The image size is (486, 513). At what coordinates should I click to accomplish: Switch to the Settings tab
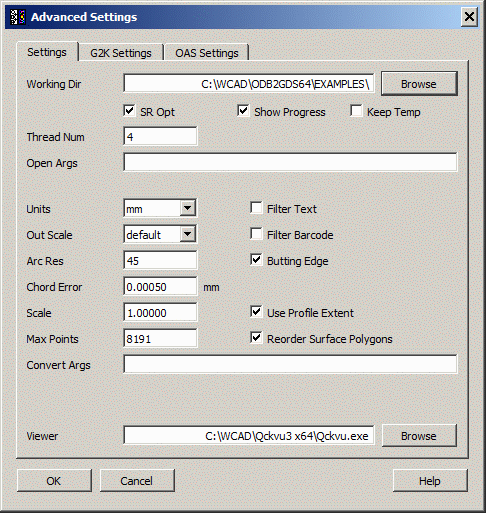(47, 52)
